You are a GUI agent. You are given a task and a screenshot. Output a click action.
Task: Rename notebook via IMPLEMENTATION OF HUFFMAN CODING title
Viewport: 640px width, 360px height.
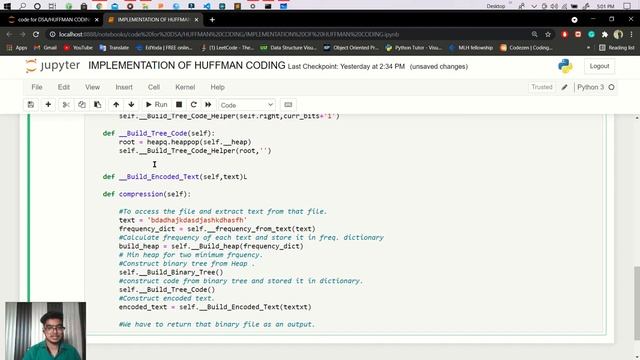(187, 66)
